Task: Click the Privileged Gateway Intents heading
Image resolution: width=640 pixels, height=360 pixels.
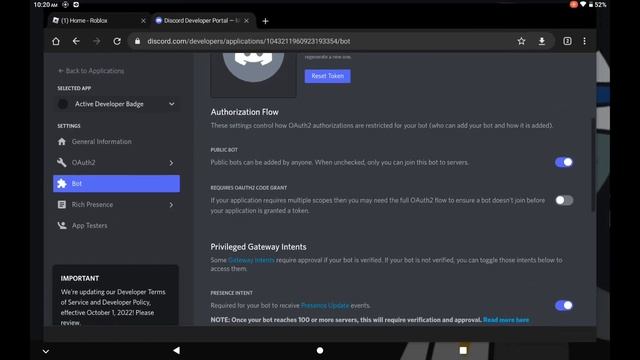Action: tap(258, 247)
